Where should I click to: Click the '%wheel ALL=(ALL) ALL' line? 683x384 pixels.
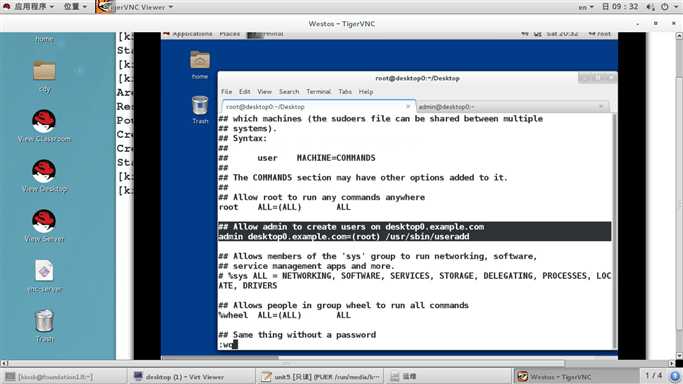285,315
